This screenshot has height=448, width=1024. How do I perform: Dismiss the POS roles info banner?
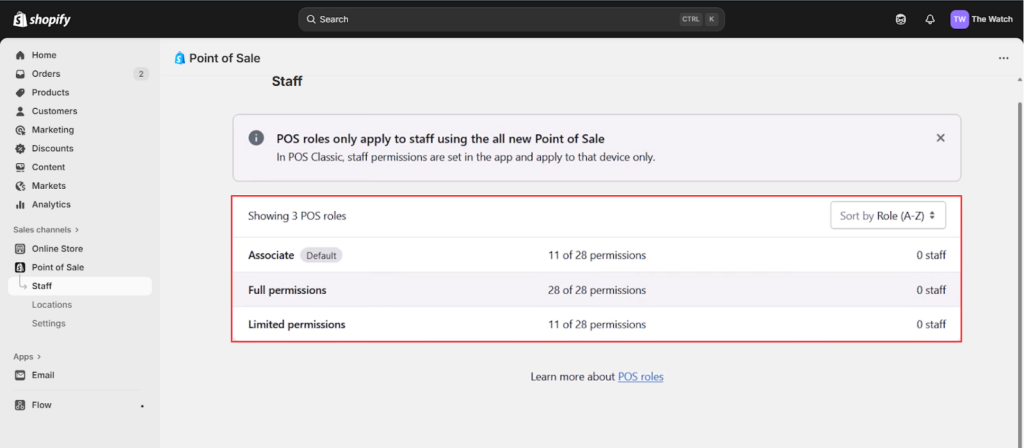pyautogui.click(x=940, y=138)
